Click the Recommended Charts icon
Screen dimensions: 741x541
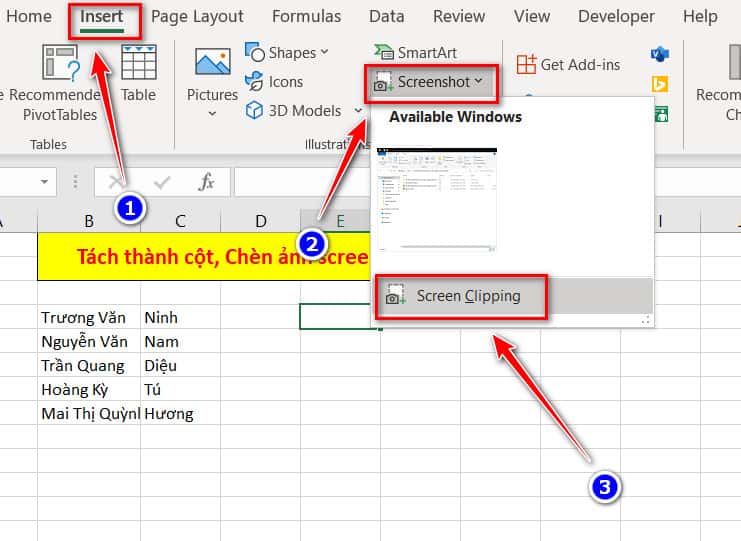point(734,61)
